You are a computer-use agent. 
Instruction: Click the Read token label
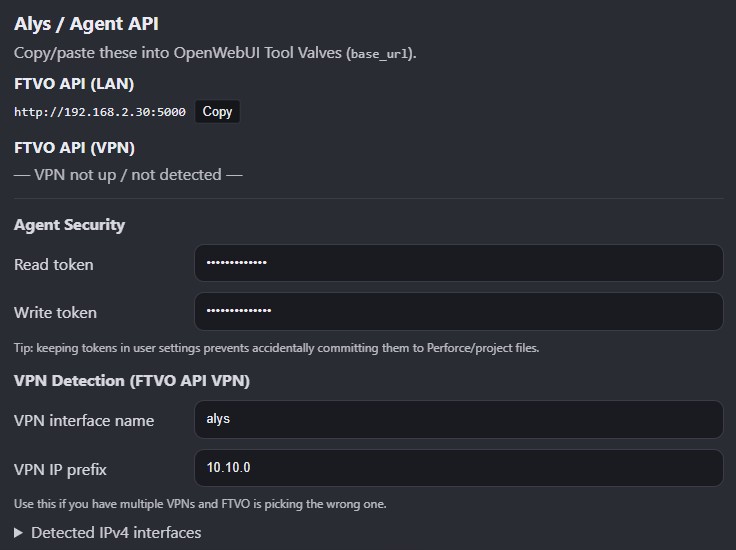coord(54,265)
